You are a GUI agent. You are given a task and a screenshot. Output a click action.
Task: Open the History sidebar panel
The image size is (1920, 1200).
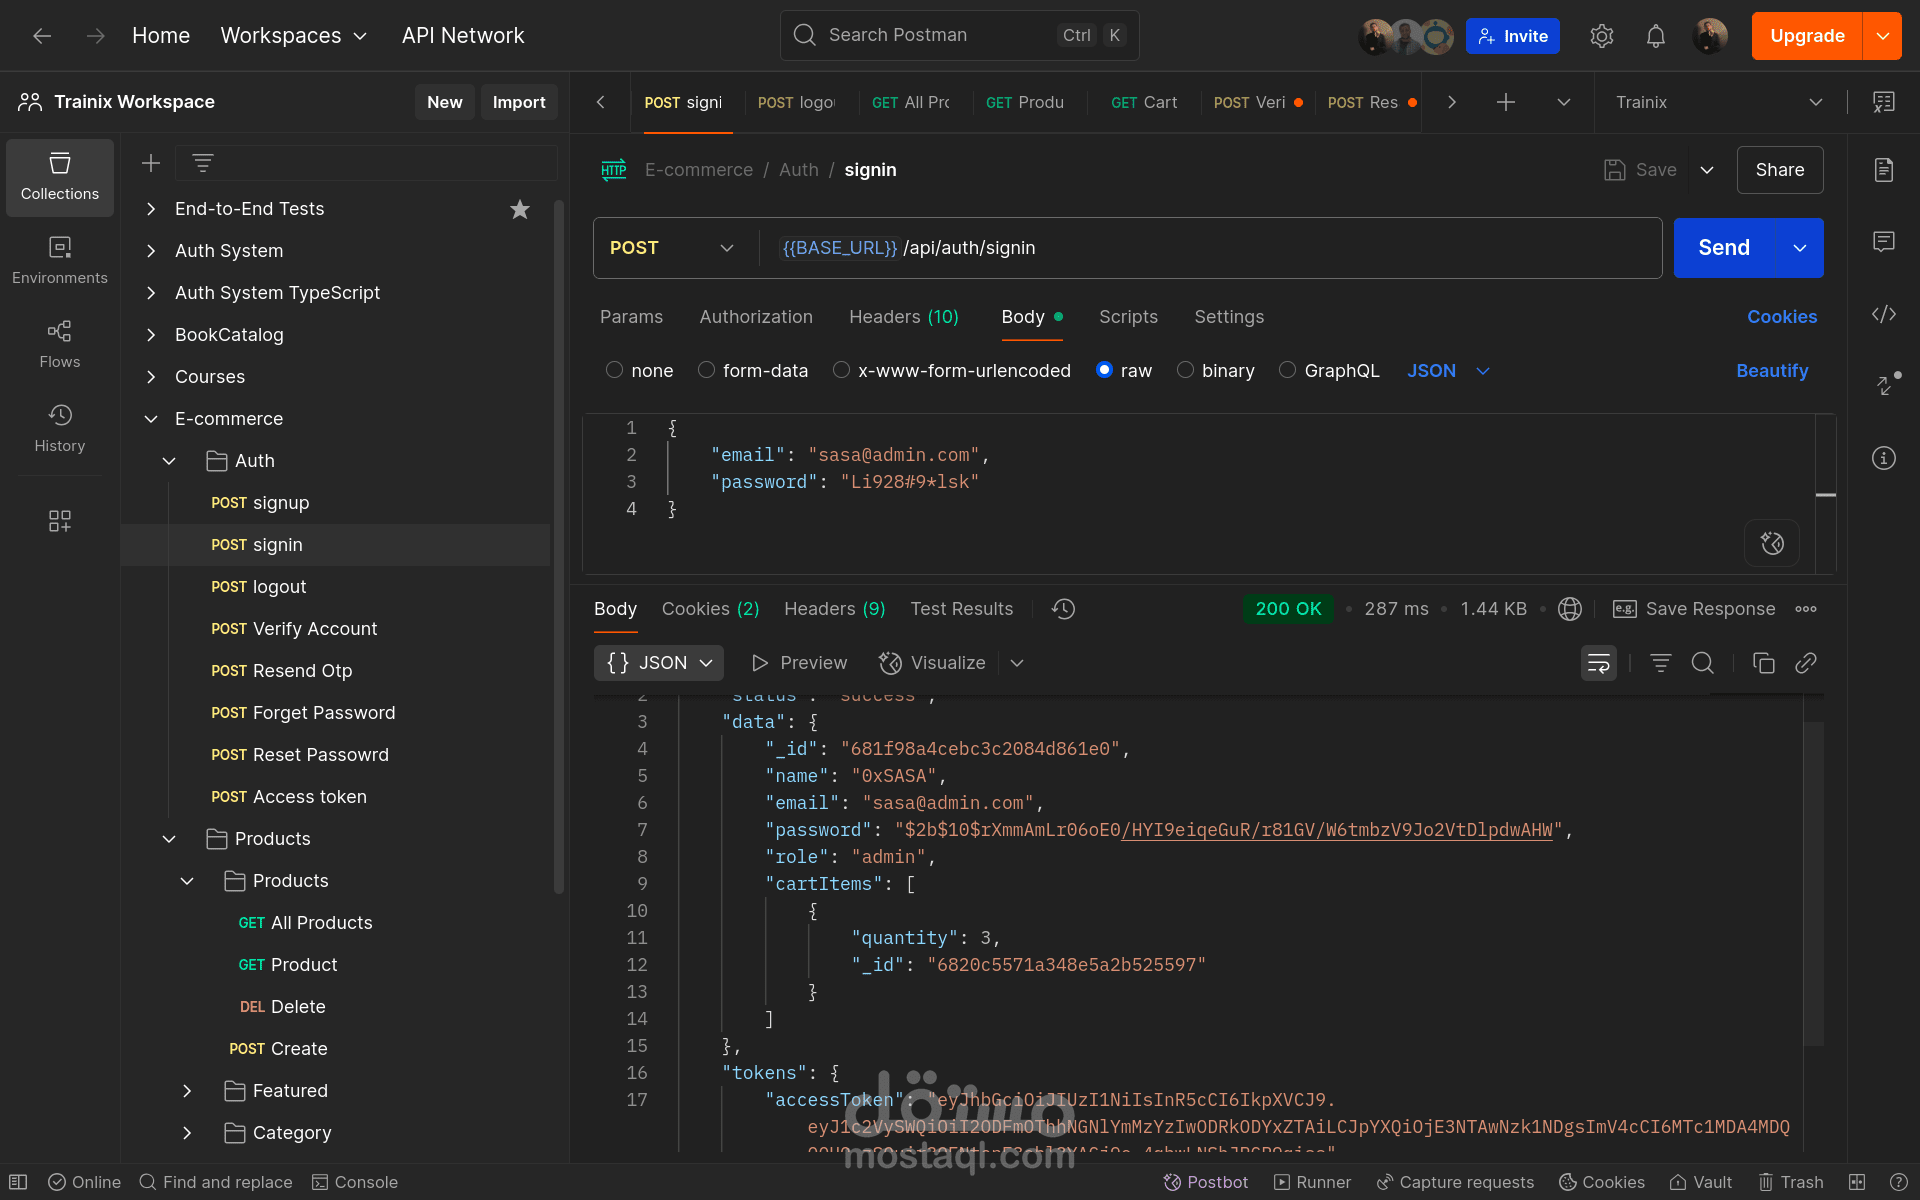click(x=60, y=428)
